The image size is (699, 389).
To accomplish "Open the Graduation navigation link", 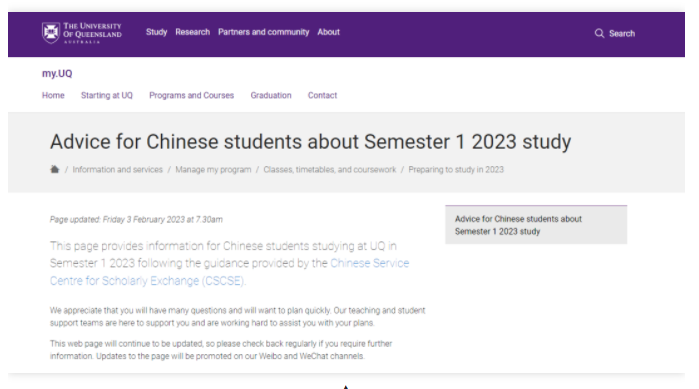I will 271,95.
